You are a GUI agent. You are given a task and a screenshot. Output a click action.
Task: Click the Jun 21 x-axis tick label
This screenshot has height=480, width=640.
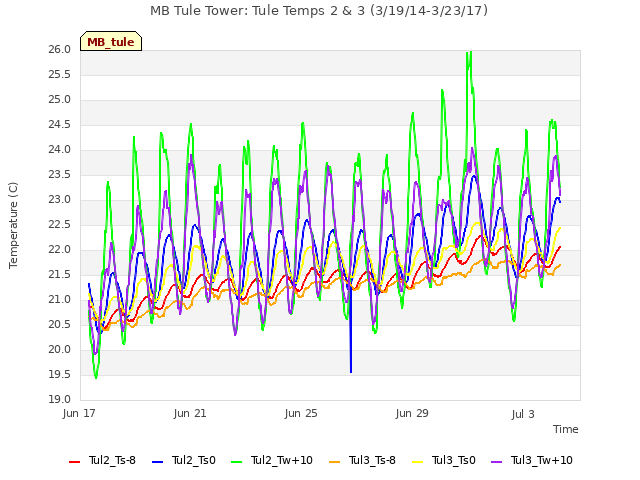coord(190,413)
